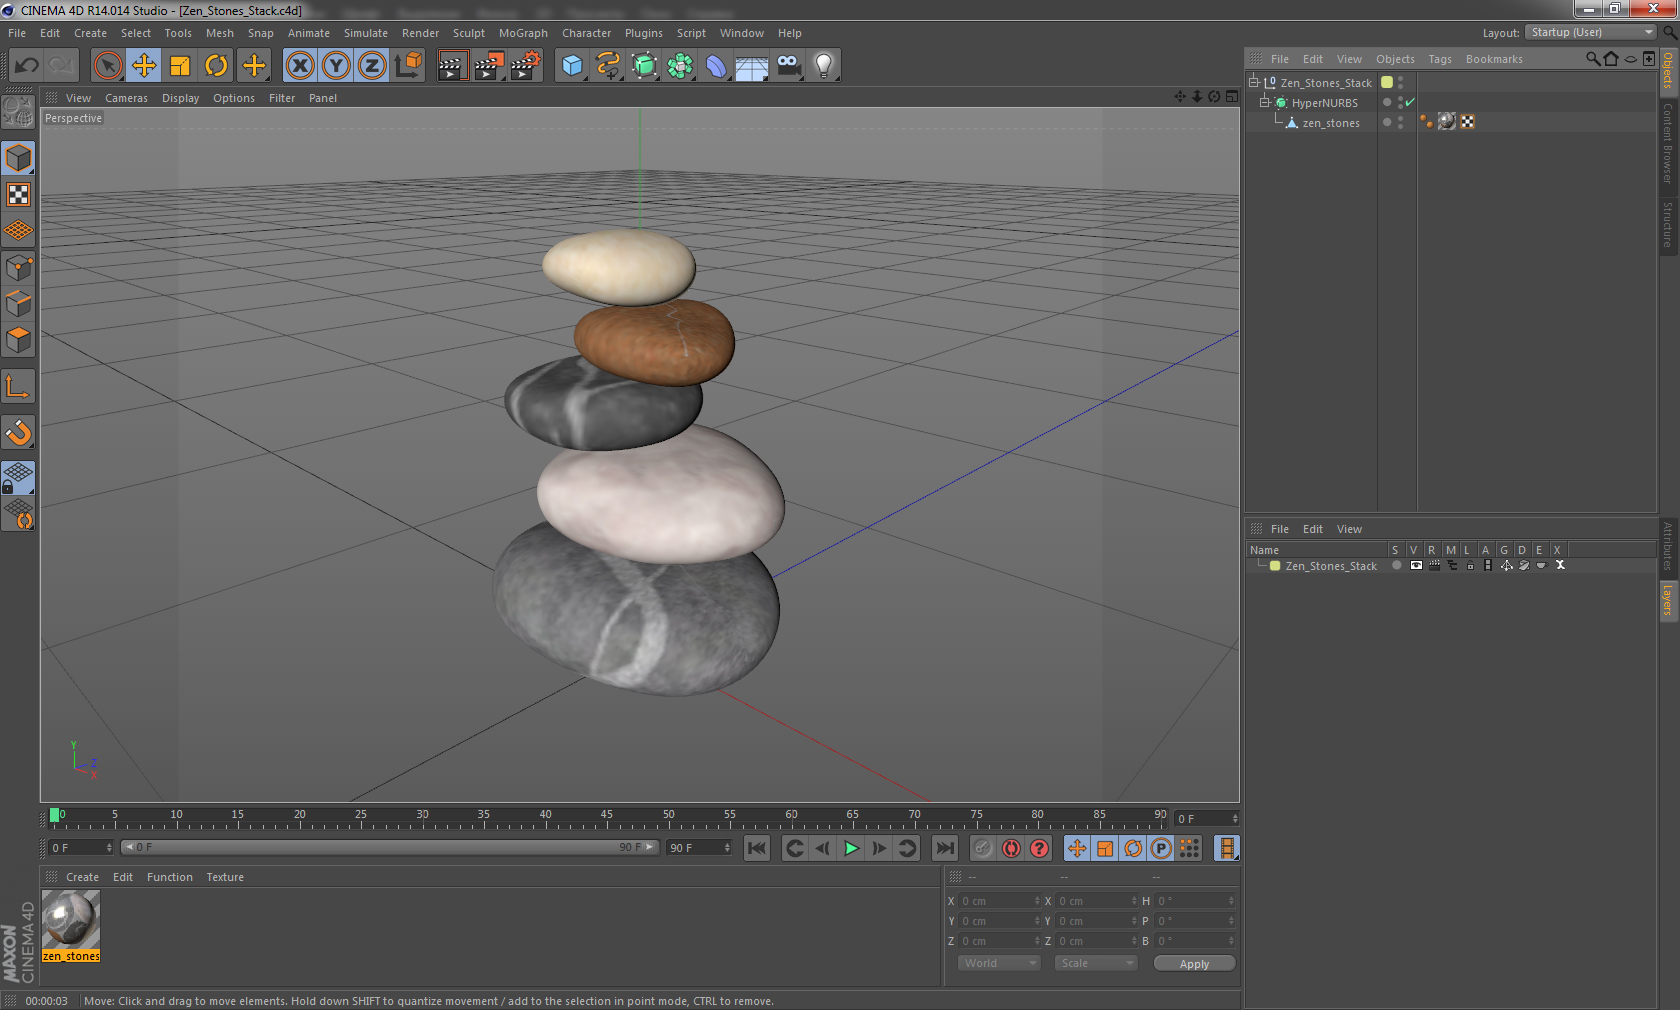
Task: Open the World coordinate mode dropdown
Action: (999, 963)
